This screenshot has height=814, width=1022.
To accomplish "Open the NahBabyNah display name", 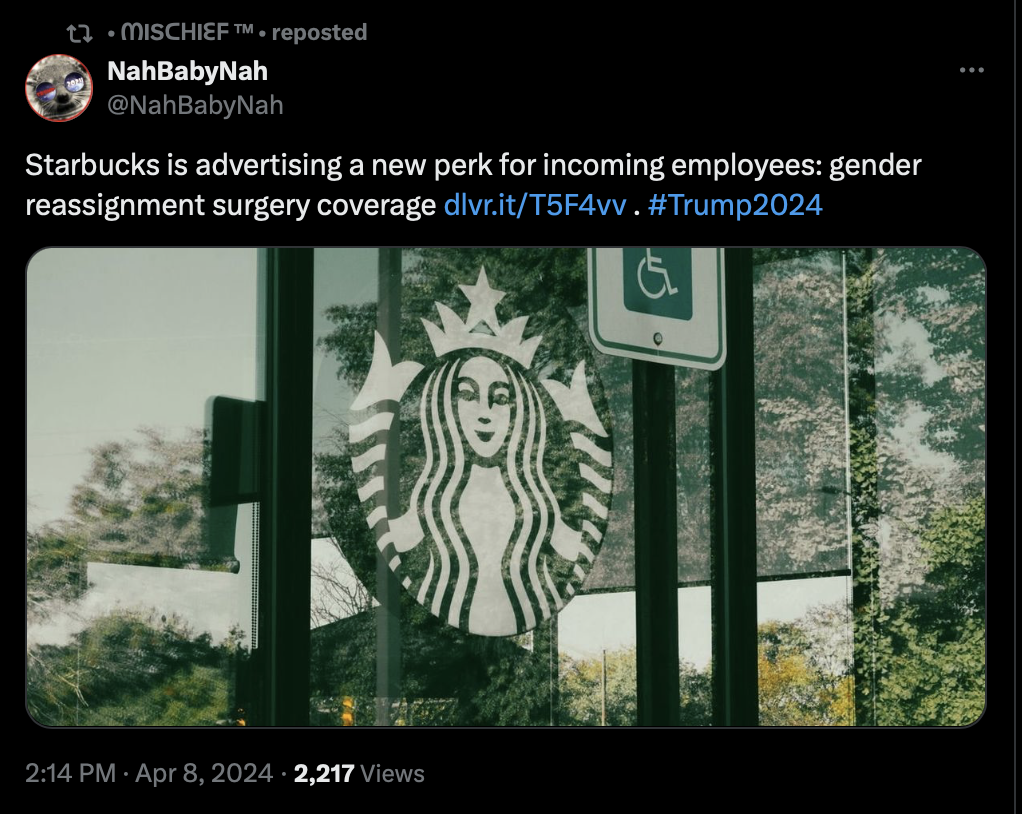I will coord(187,71).
